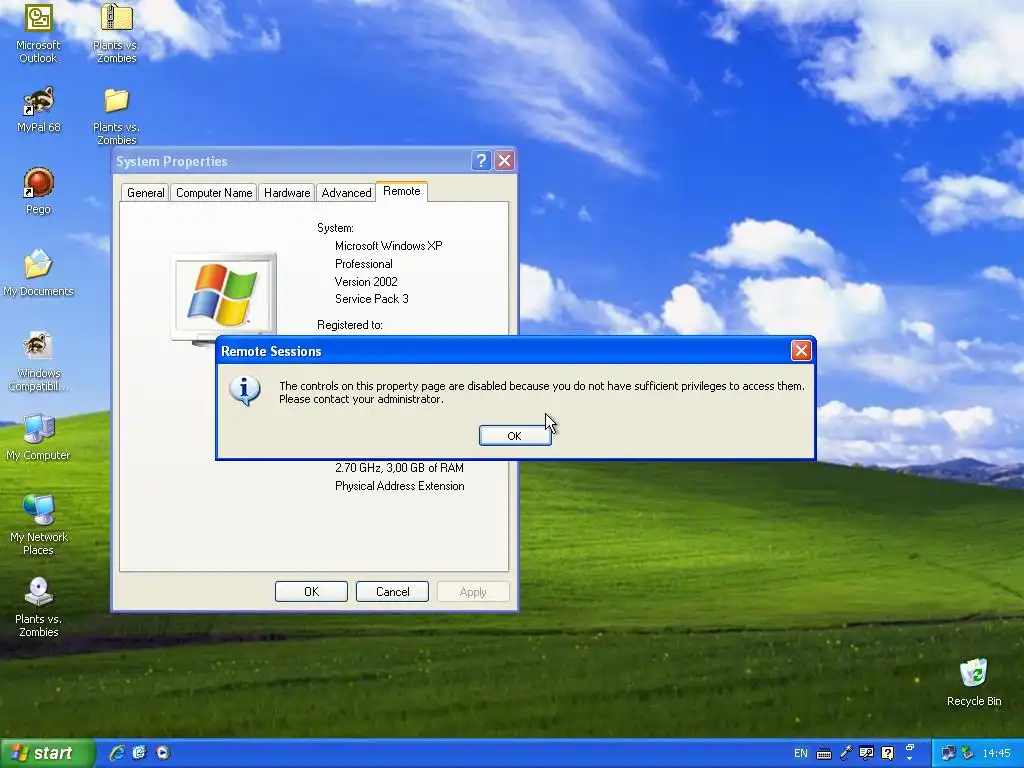Launch Windows Media Player from Quick Launch

coord(163,753)
